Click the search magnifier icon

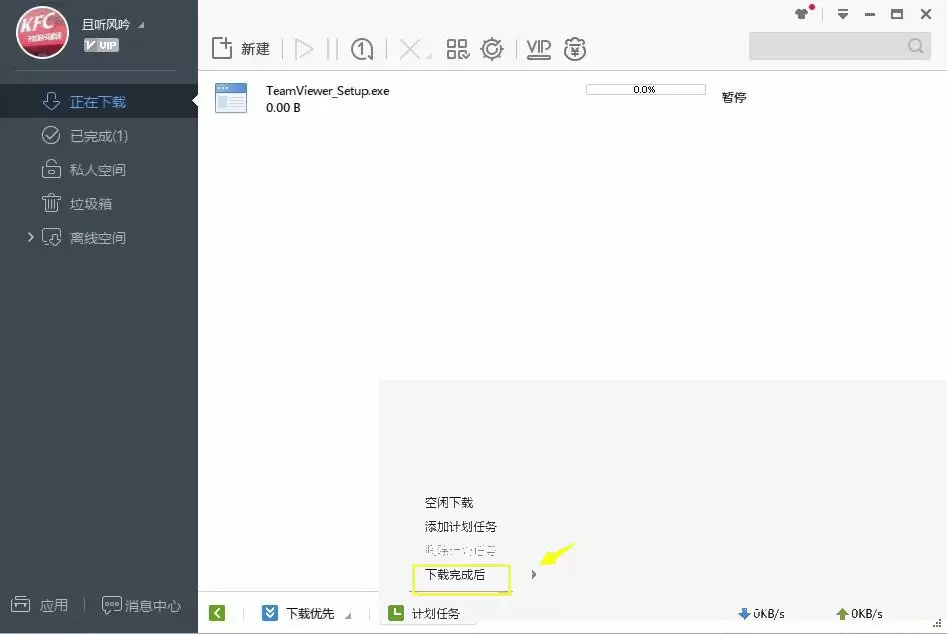[x=916, y=46]
